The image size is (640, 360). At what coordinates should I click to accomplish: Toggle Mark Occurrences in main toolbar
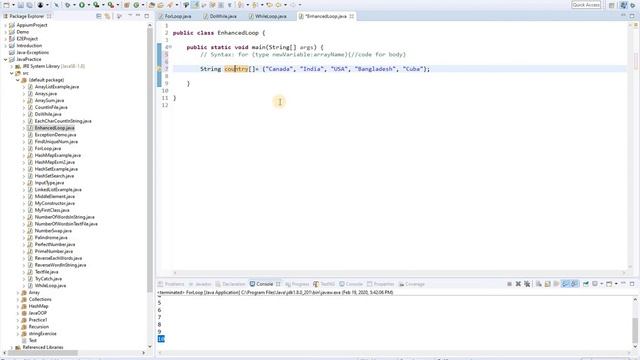[195, 5]
